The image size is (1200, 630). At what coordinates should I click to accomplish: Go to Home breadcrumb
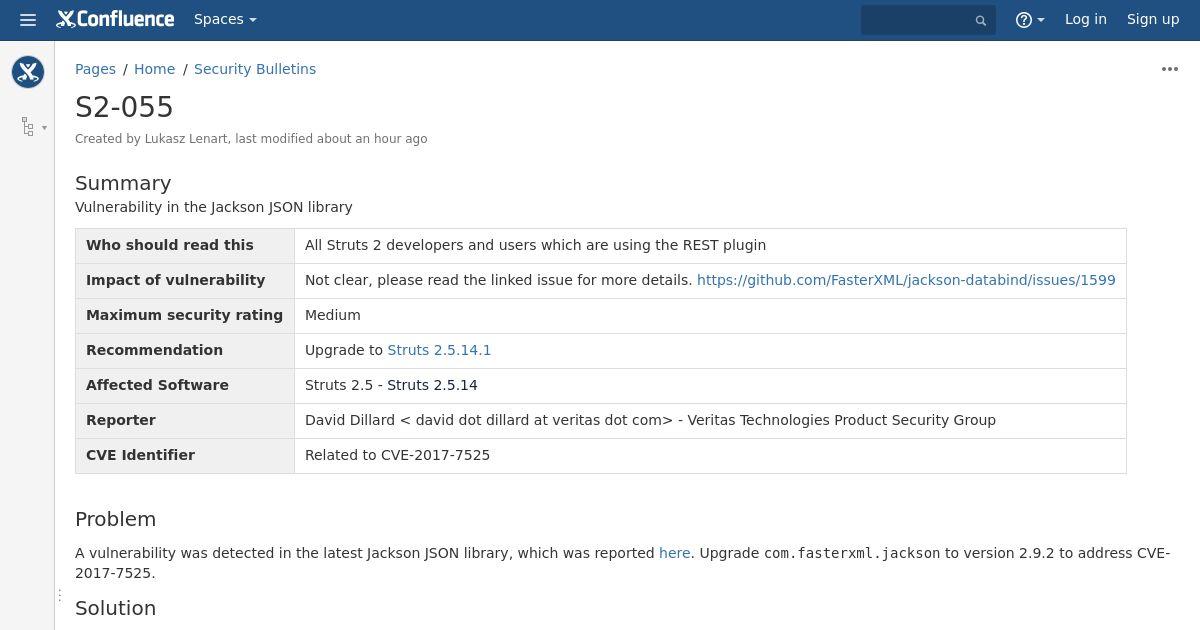point(154,69)
